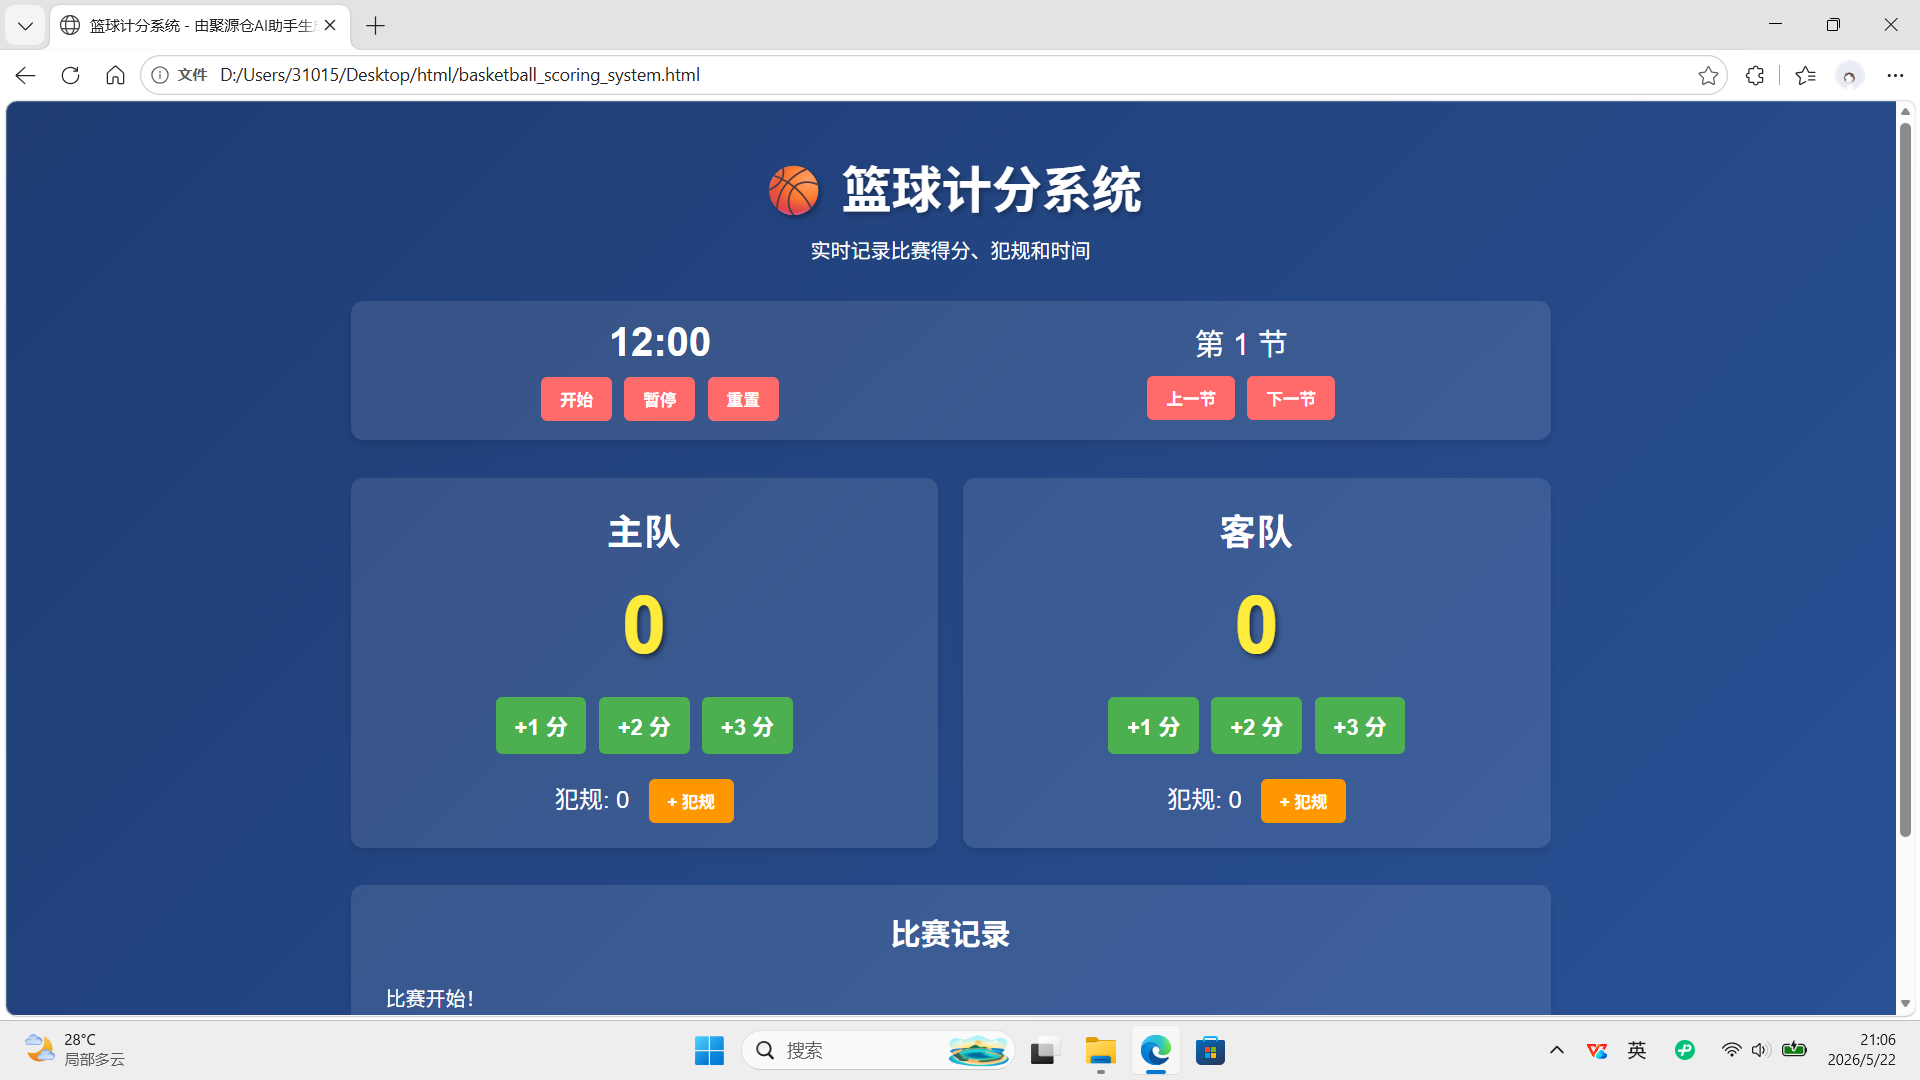Open the browser profile icon
Image resolution: width=1920 pixels, height=1080 pixels.
click(x=1849, y=75)
